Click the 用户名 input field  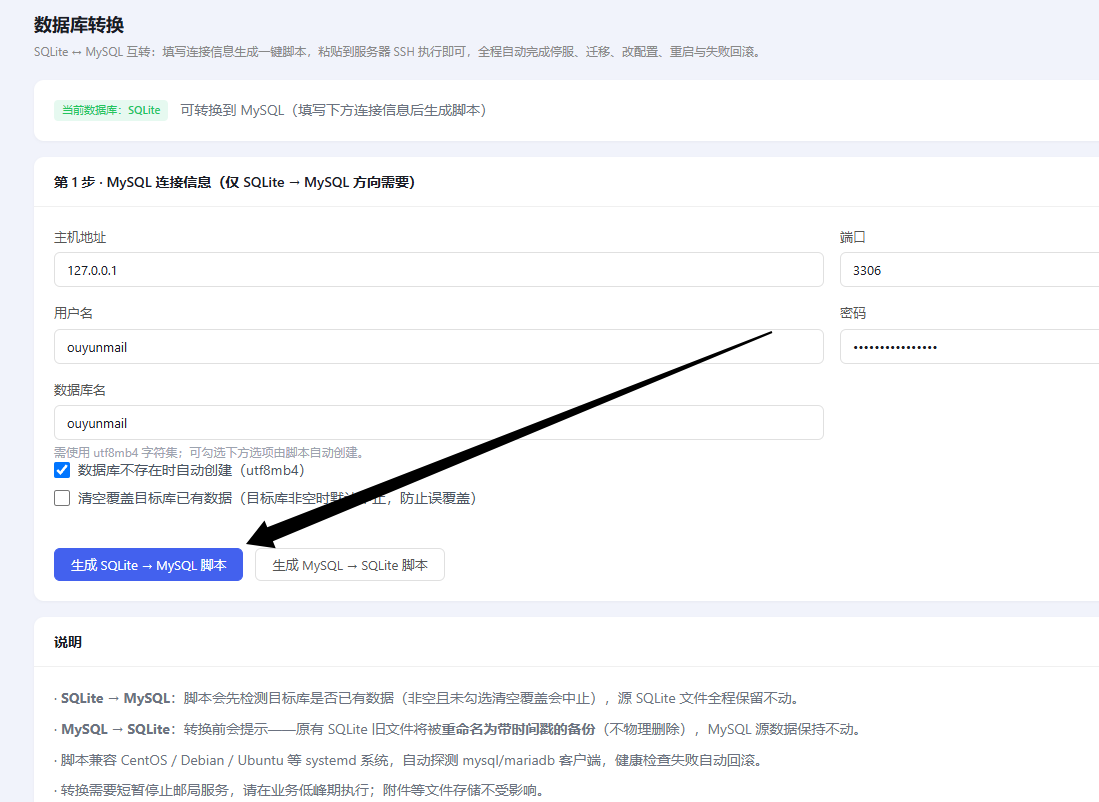point(439,347)
